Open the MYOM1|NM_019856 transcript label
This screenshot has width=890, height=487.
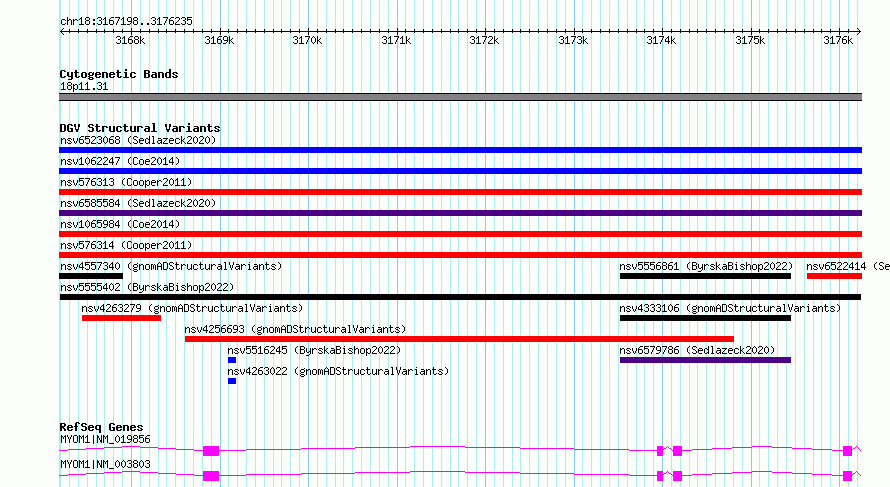click(x=105, y=439)
